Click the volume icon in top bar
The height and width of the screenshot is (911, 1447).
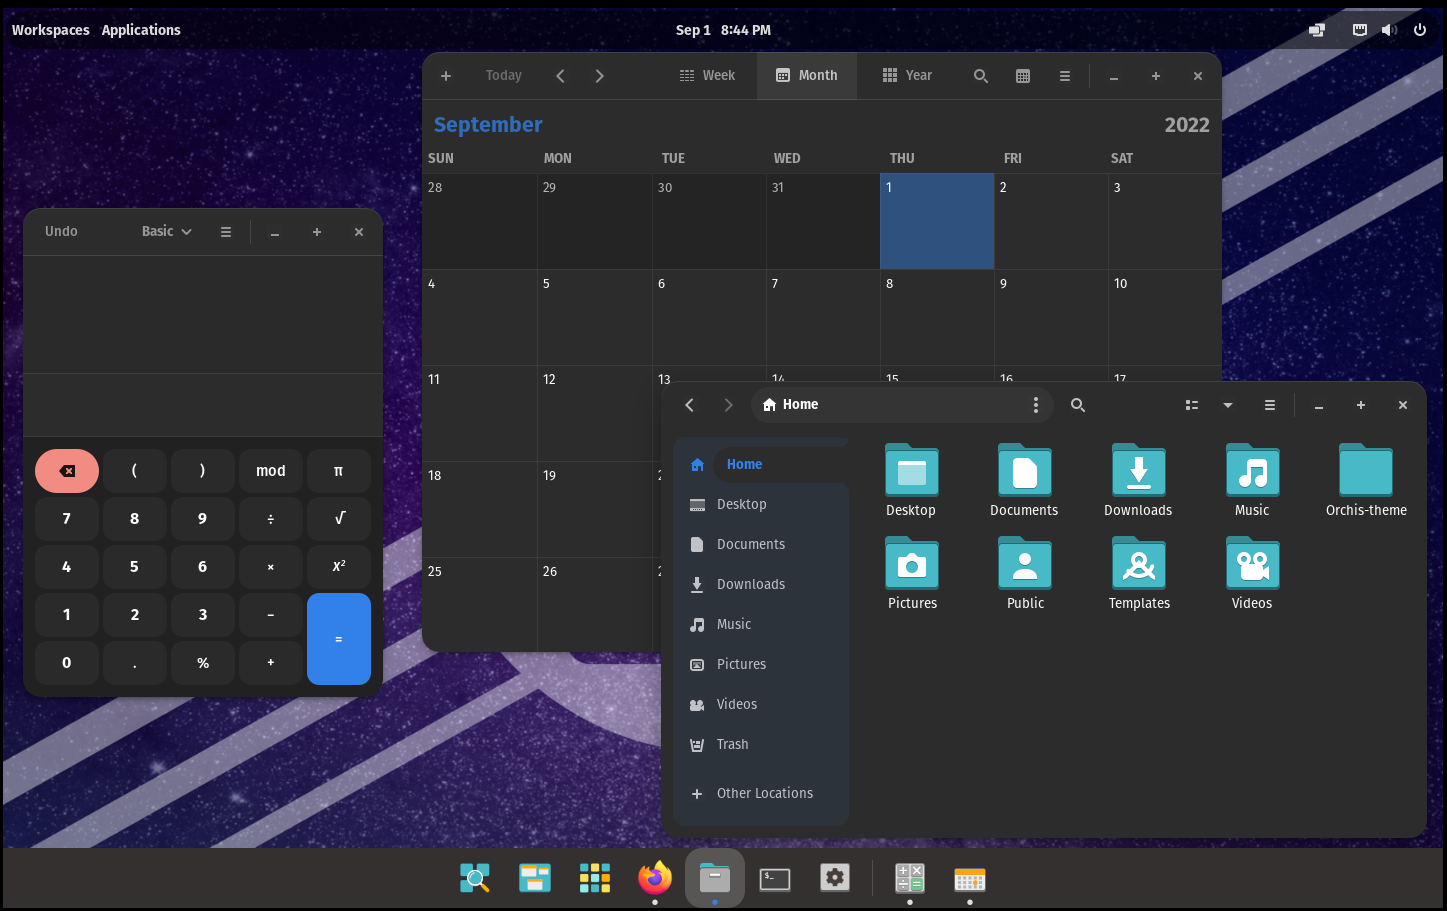1389,30
